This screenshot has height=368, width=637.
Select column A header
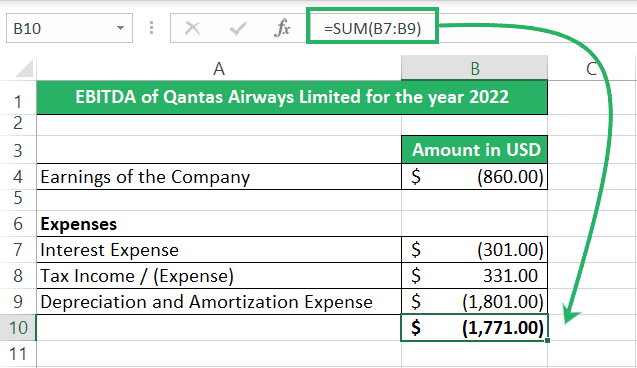219,68
